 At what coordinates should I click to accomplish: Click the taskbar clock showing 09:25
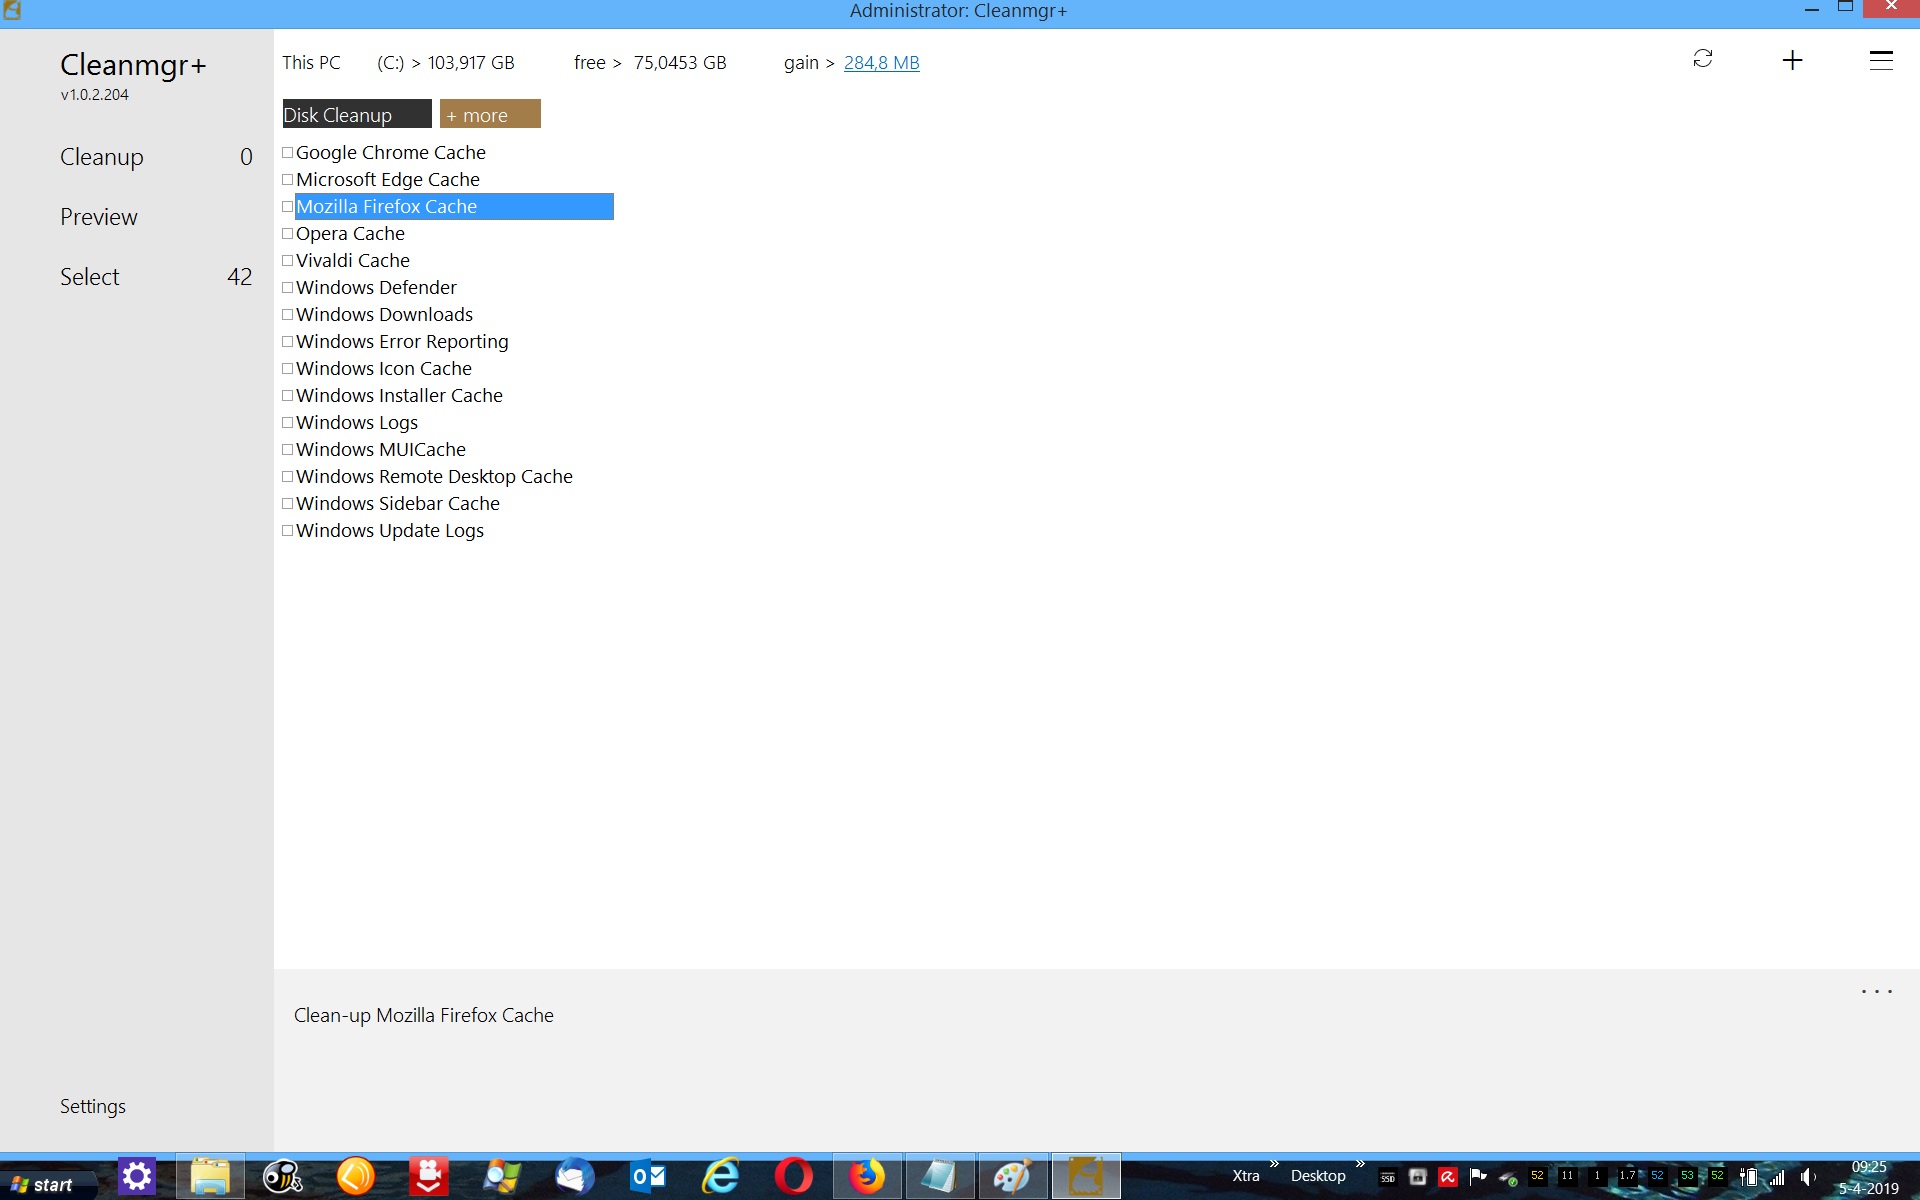point(1868,1167)
